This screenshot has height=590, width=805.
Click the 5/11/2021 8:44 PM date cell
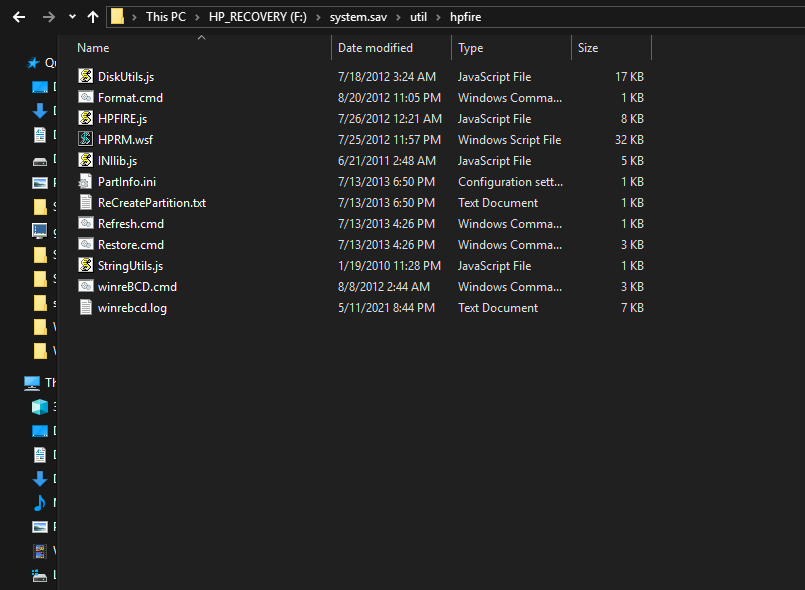(386, 308)
